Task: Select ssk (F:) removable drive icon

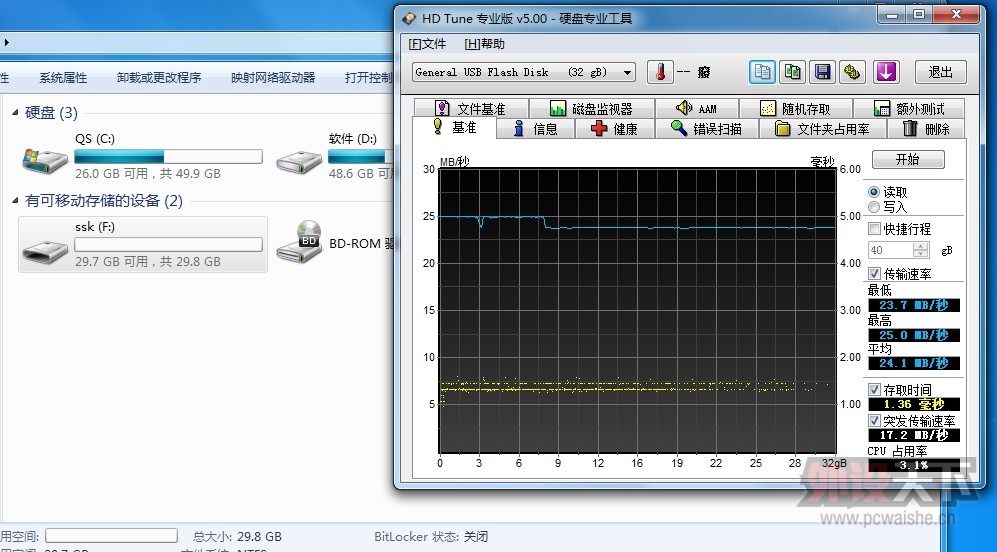Action: (x=45, y=252)
